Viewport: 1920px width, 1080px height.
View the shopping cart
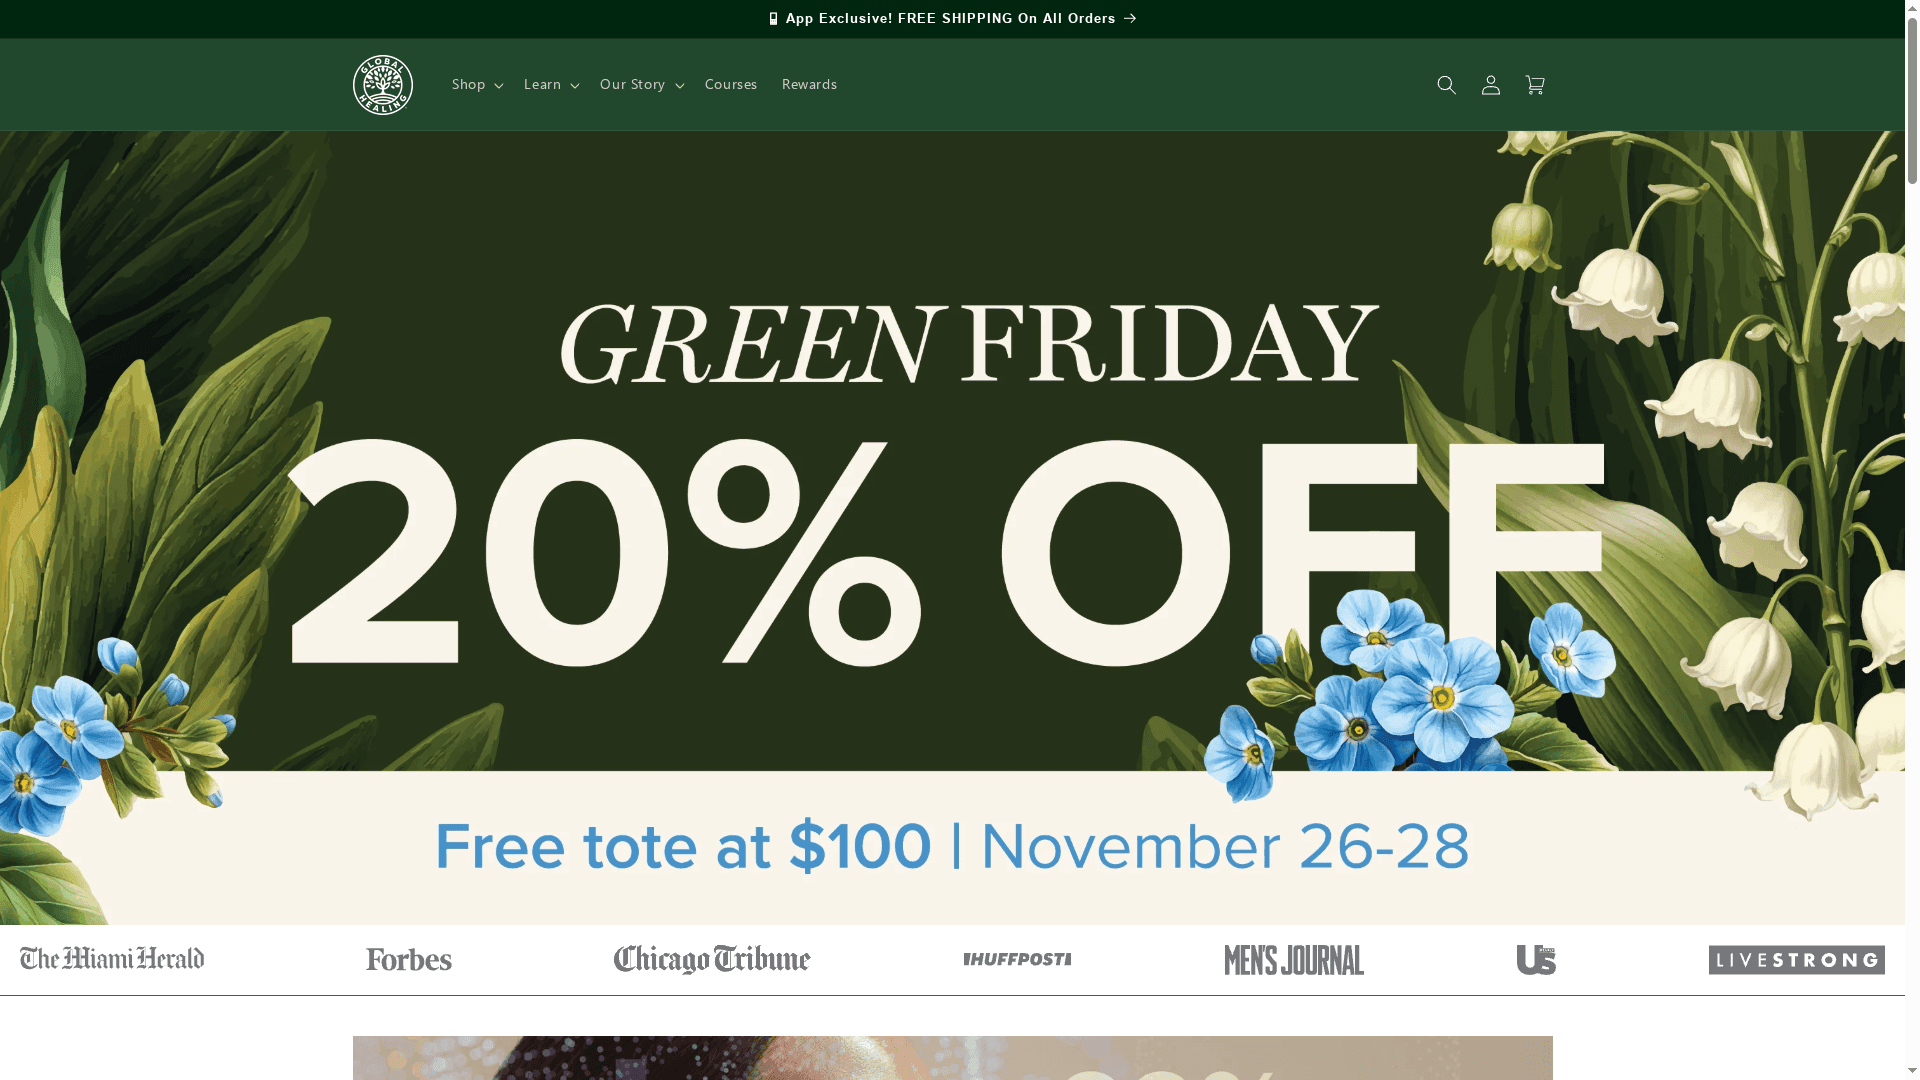point(1535,85)
